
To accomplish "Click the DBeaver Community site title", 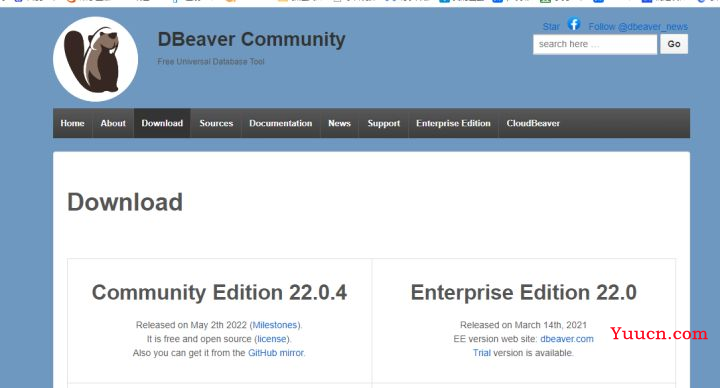I will [x=251, y=39].
